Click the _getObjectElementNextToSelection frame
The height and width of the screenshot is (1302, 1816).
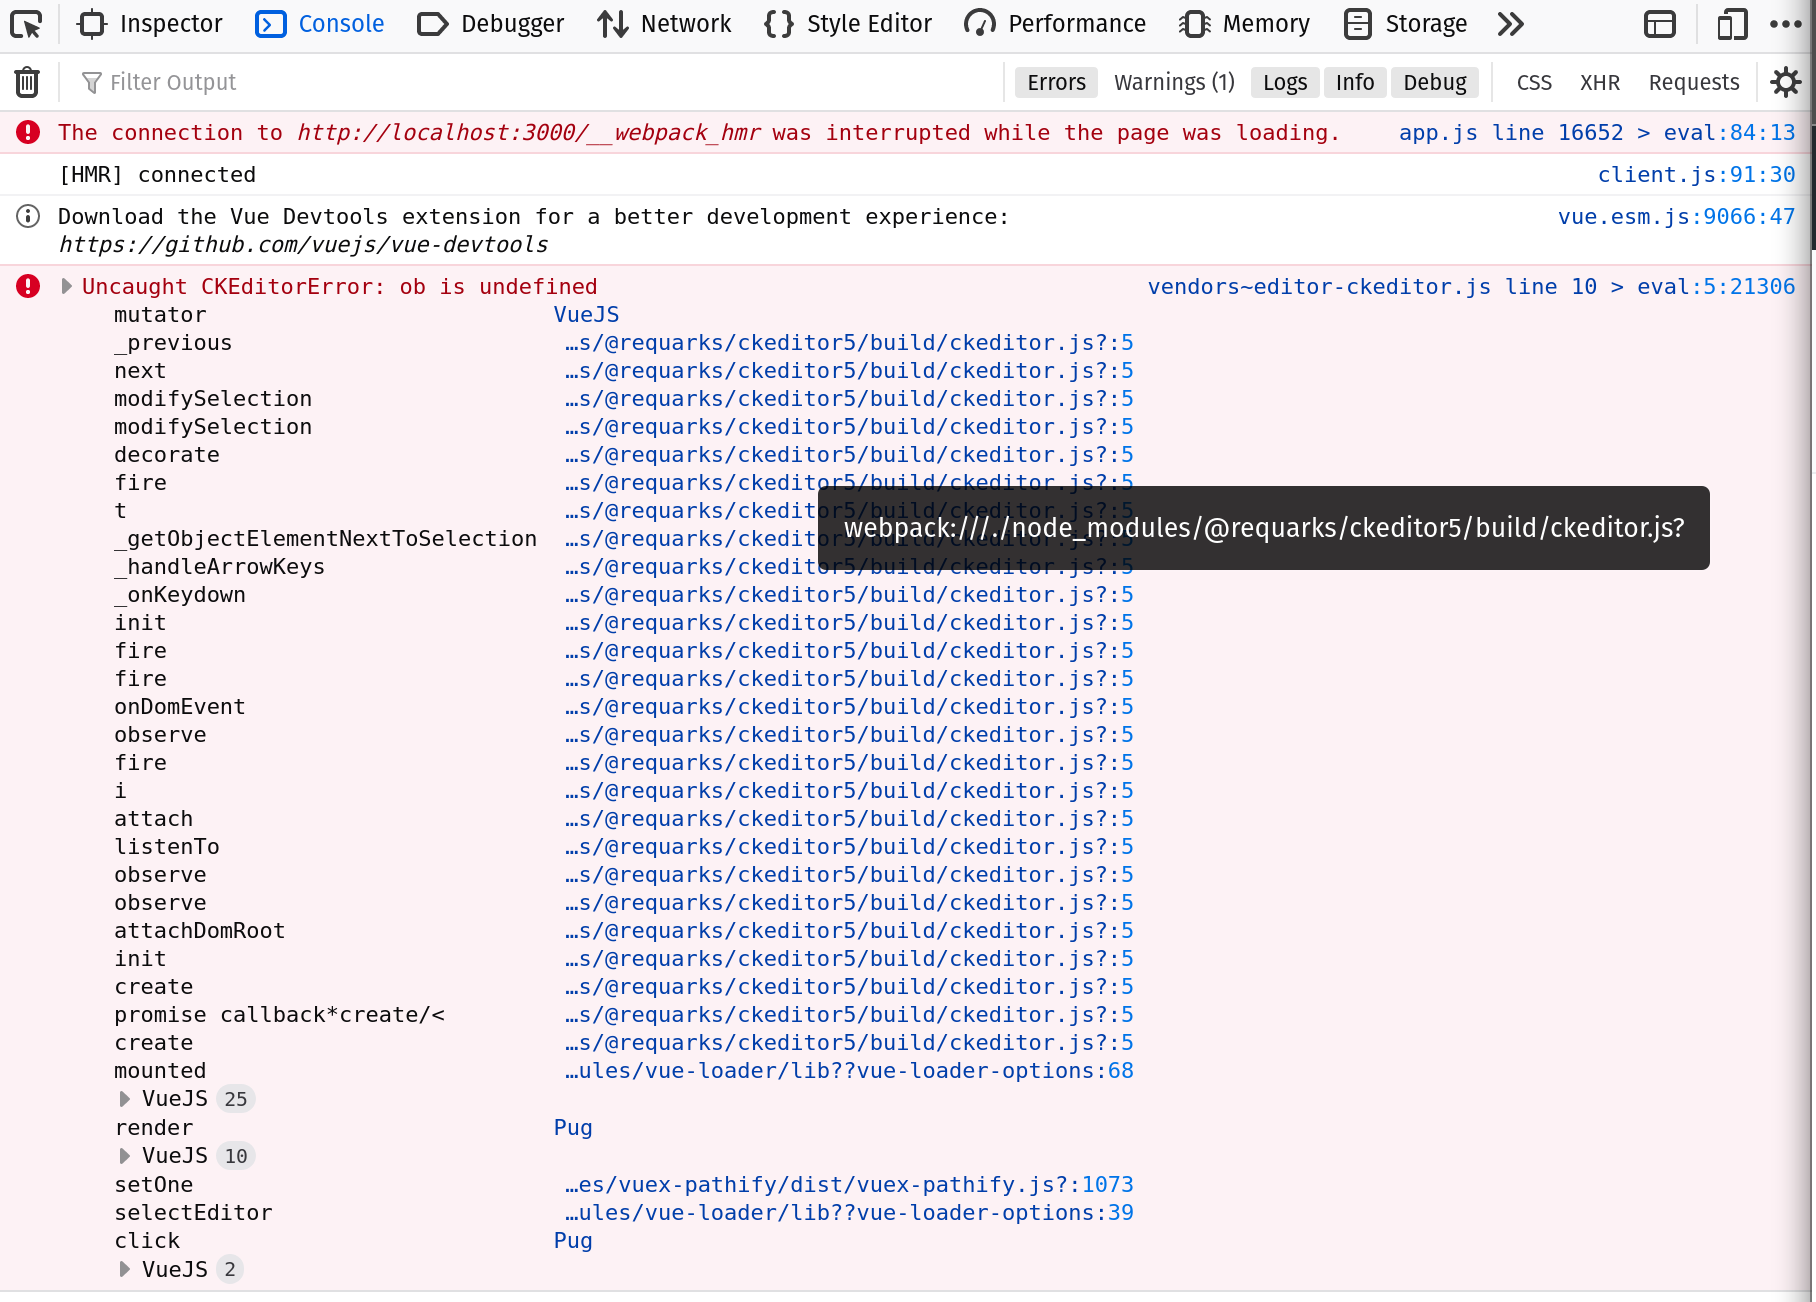325,538
